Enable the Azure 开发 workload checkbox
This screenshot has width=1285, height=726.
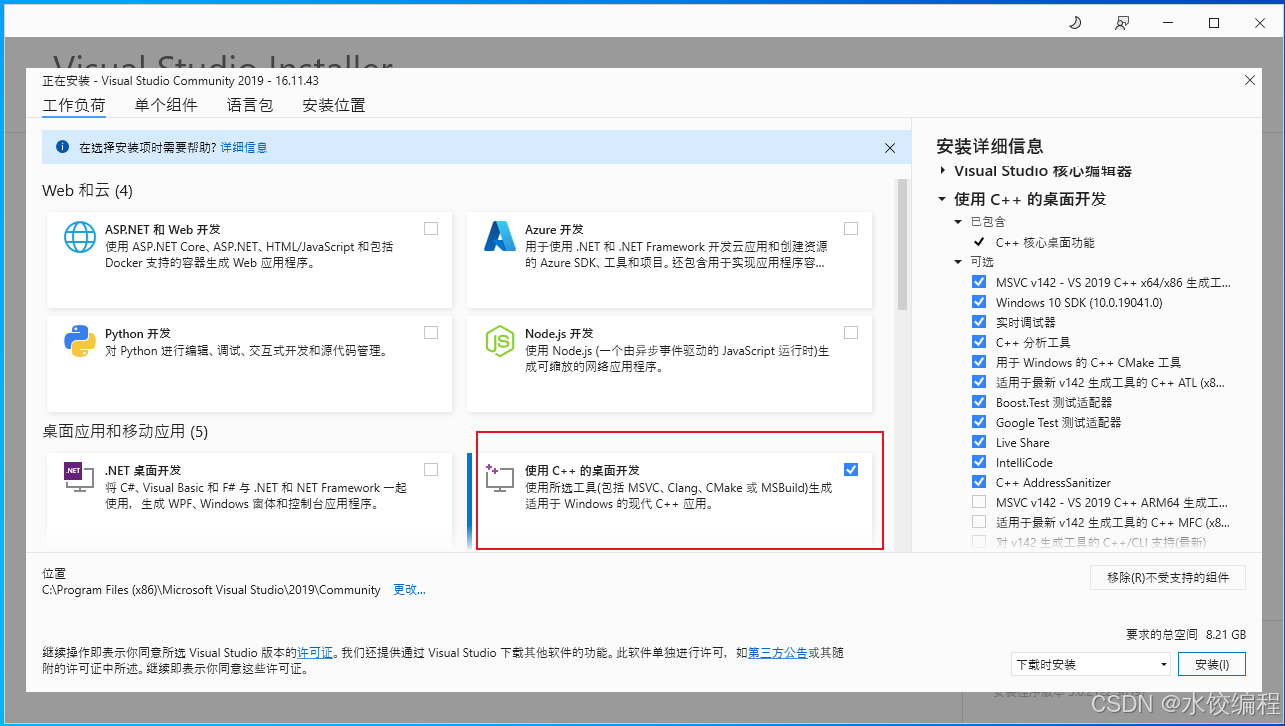tap(851, 228)
